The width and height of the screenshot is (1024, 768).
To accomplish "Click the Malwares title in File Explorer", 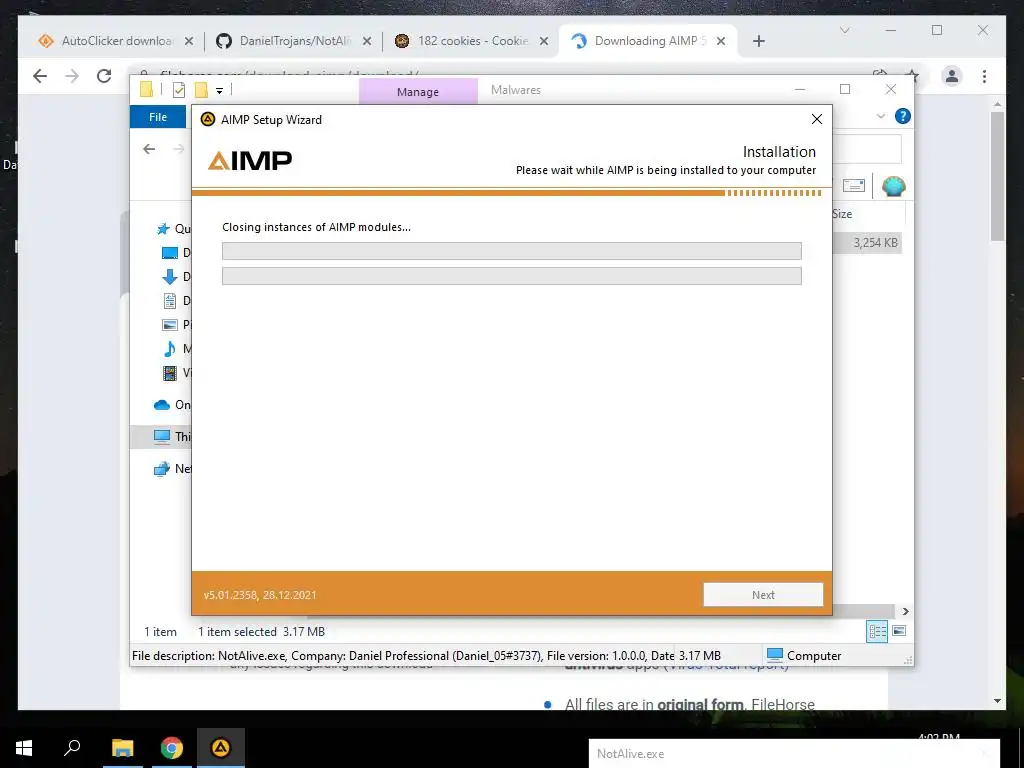I will (x=515, y=90).
